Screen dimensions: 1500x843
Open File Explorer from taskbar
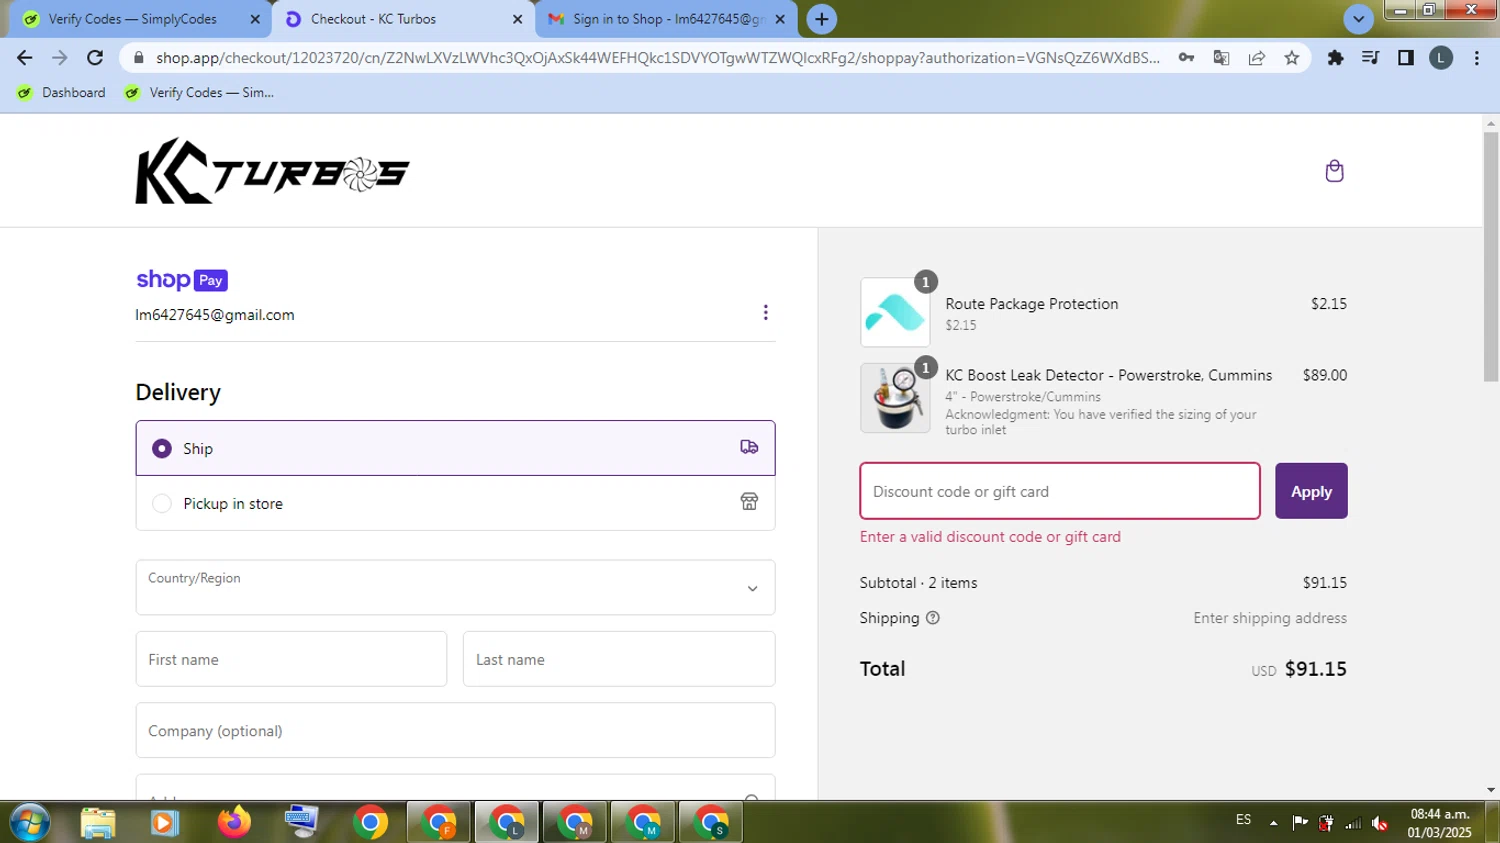(98, 823)
